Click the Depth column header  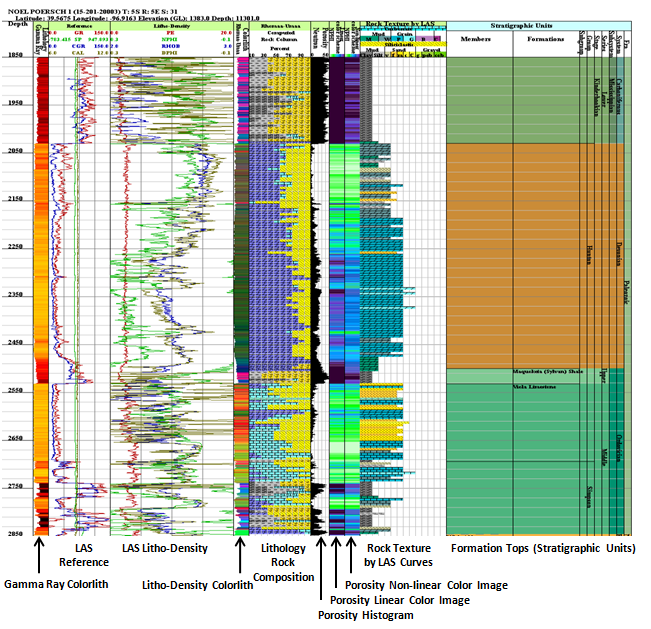(x=18, y=24)
